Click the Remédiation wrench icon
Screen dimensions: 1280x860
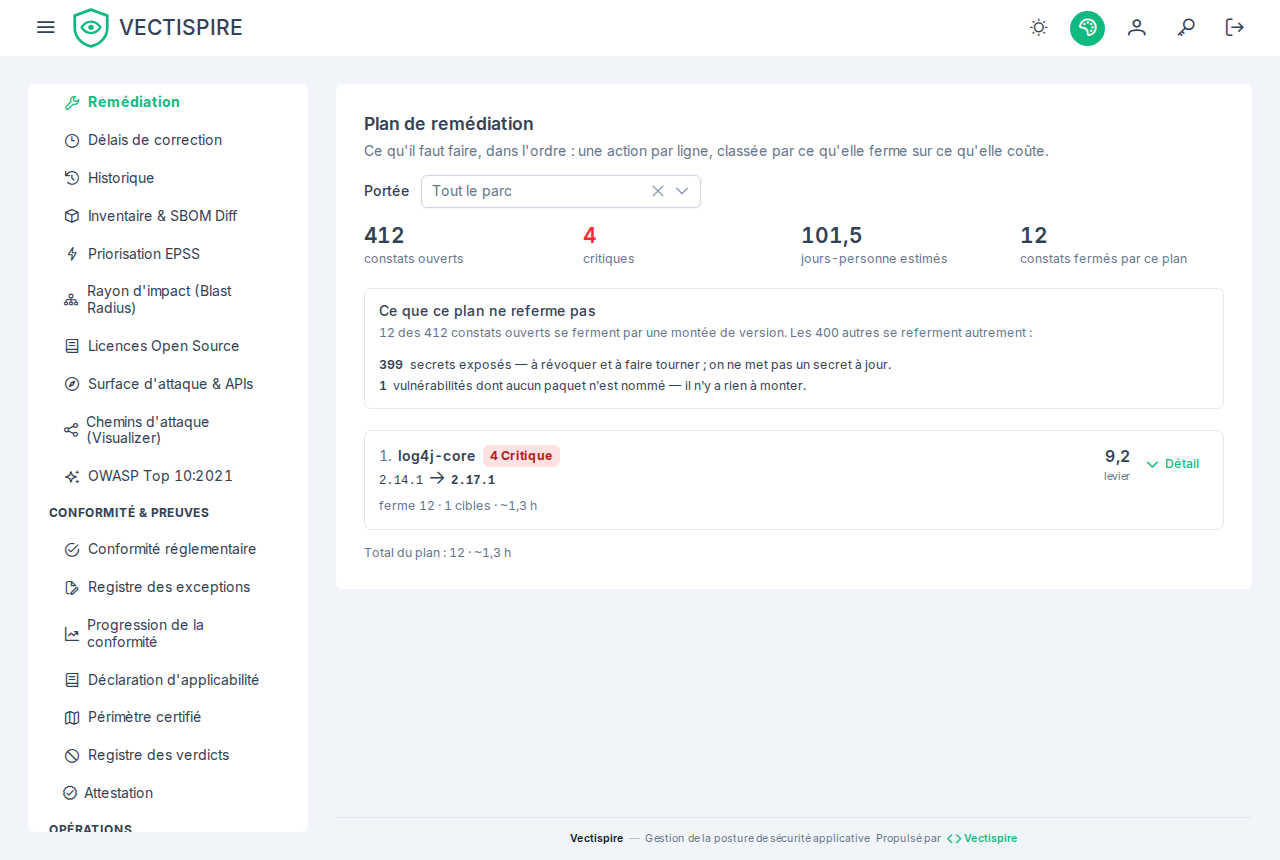72,102
